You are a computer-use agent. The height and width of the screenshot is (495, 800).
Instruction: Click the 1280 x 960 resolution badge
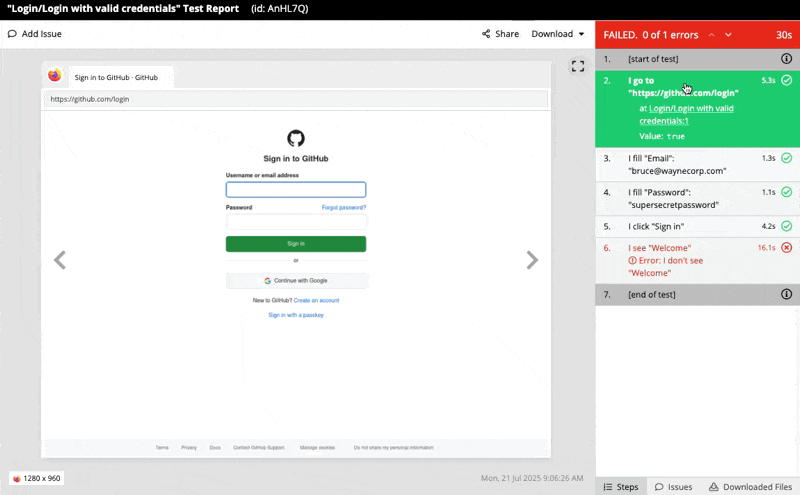click(36, 478)
